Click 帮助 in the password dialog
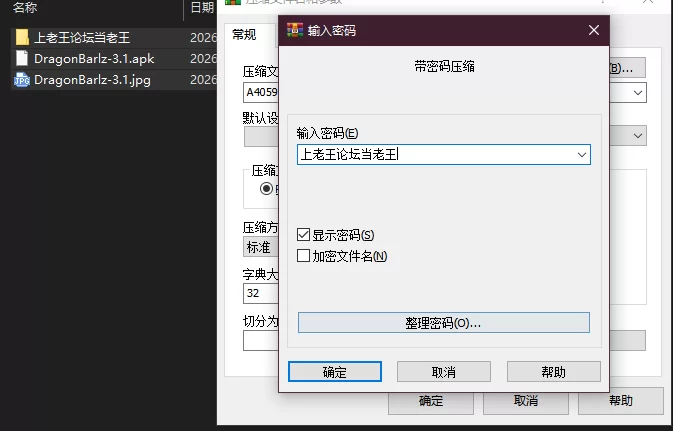The image size is (673, 431). [x=554, y=372]
